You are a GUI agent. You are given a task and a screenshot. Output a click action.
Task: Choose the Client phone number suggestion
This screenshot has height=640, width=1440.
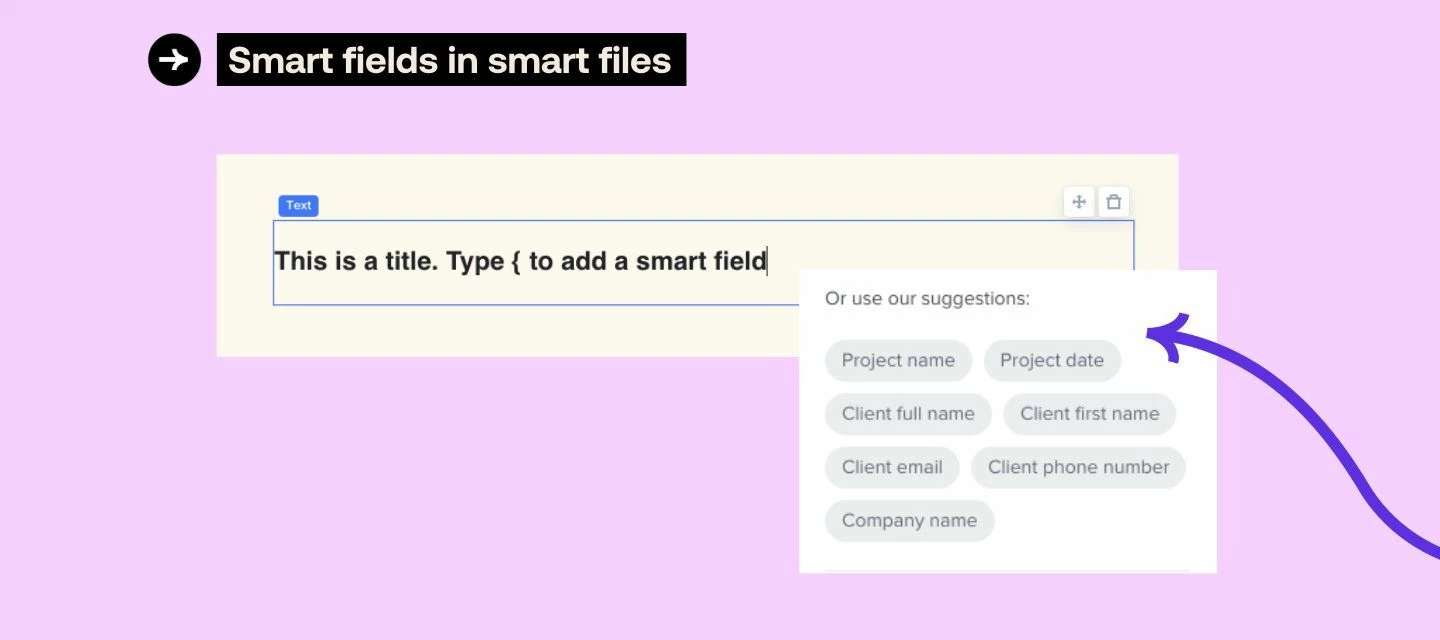pos(1078,467)
